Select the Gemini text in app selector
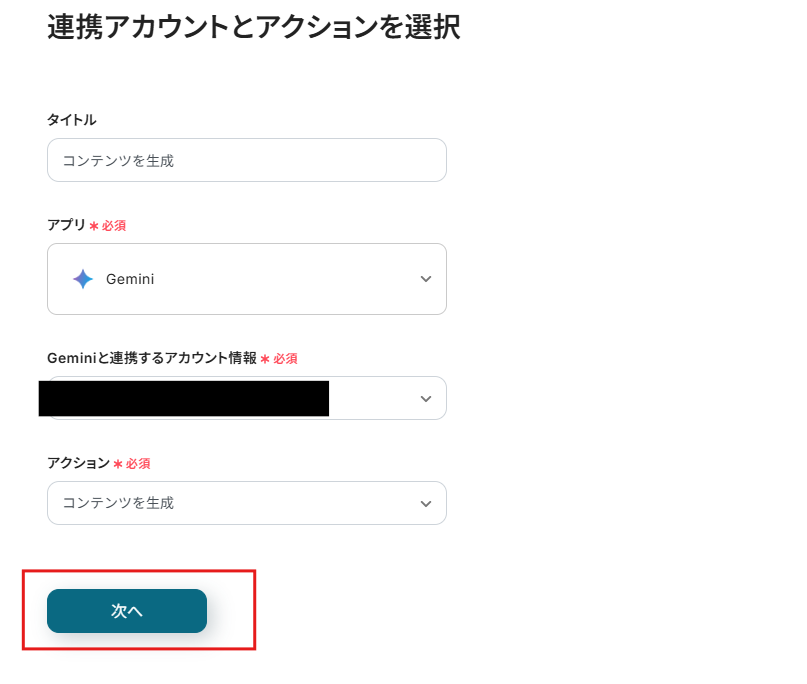Image resolution: width=807 pixels, height=684 pixels. click(130, 279)
